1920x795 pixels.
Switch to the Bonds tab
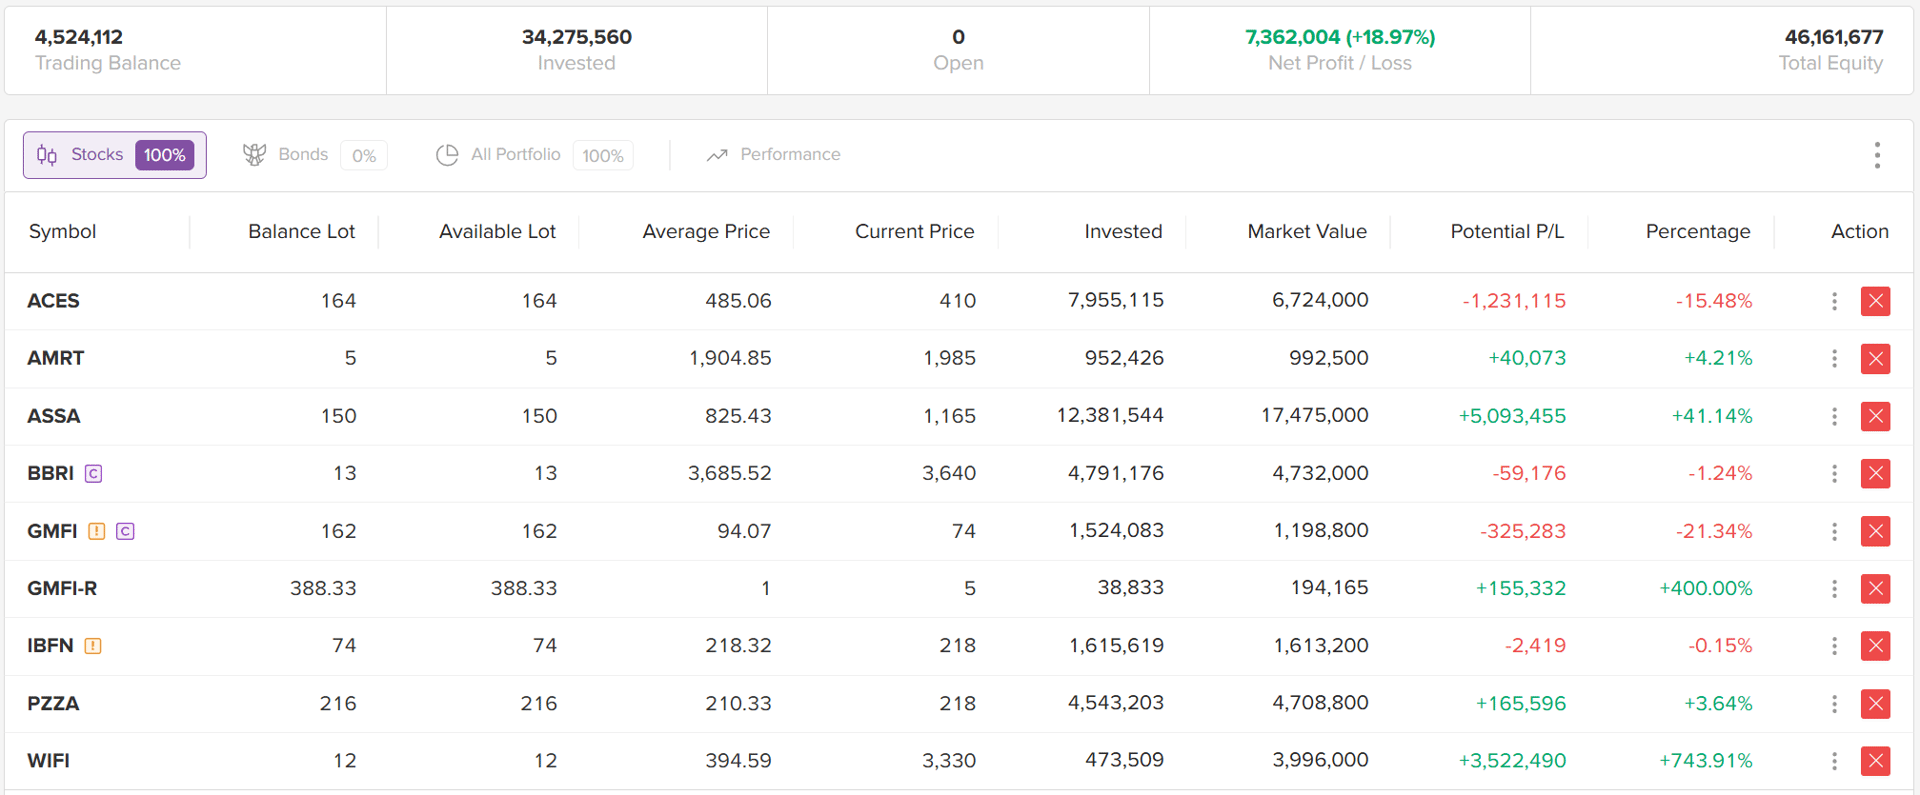point(314,155)
